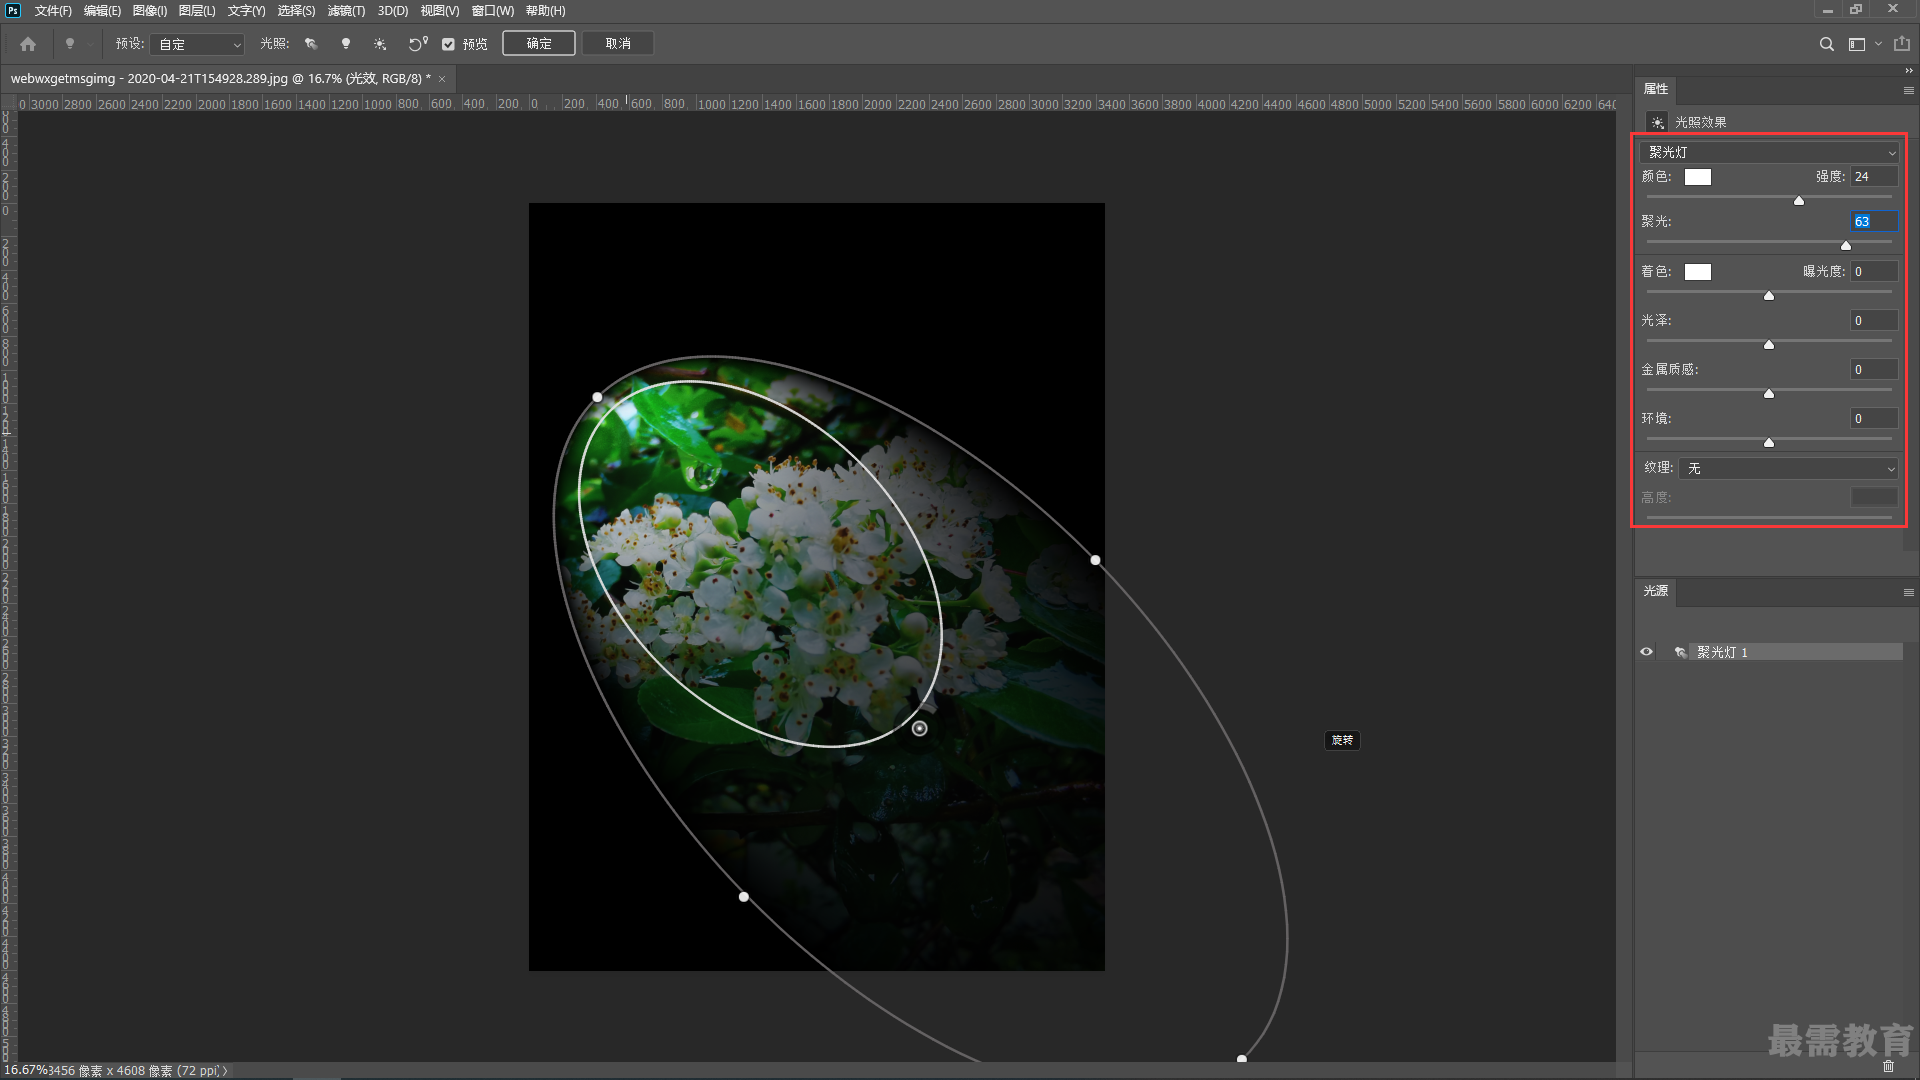Open the 编辑(E) menu
This screenshot has width=1920, height=1080.
click(x=102, y=11)
